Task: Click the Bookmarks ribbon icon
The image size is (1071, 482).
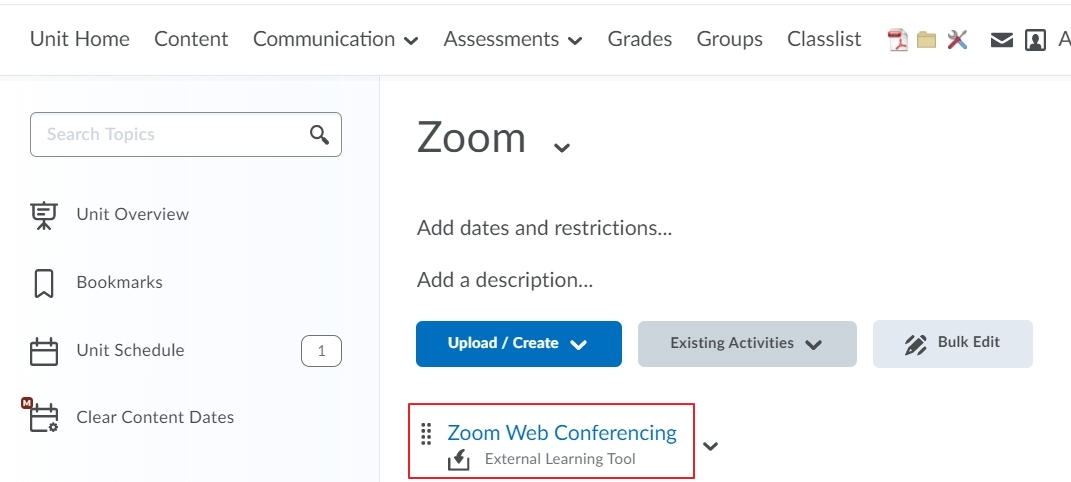Action: 44,283
